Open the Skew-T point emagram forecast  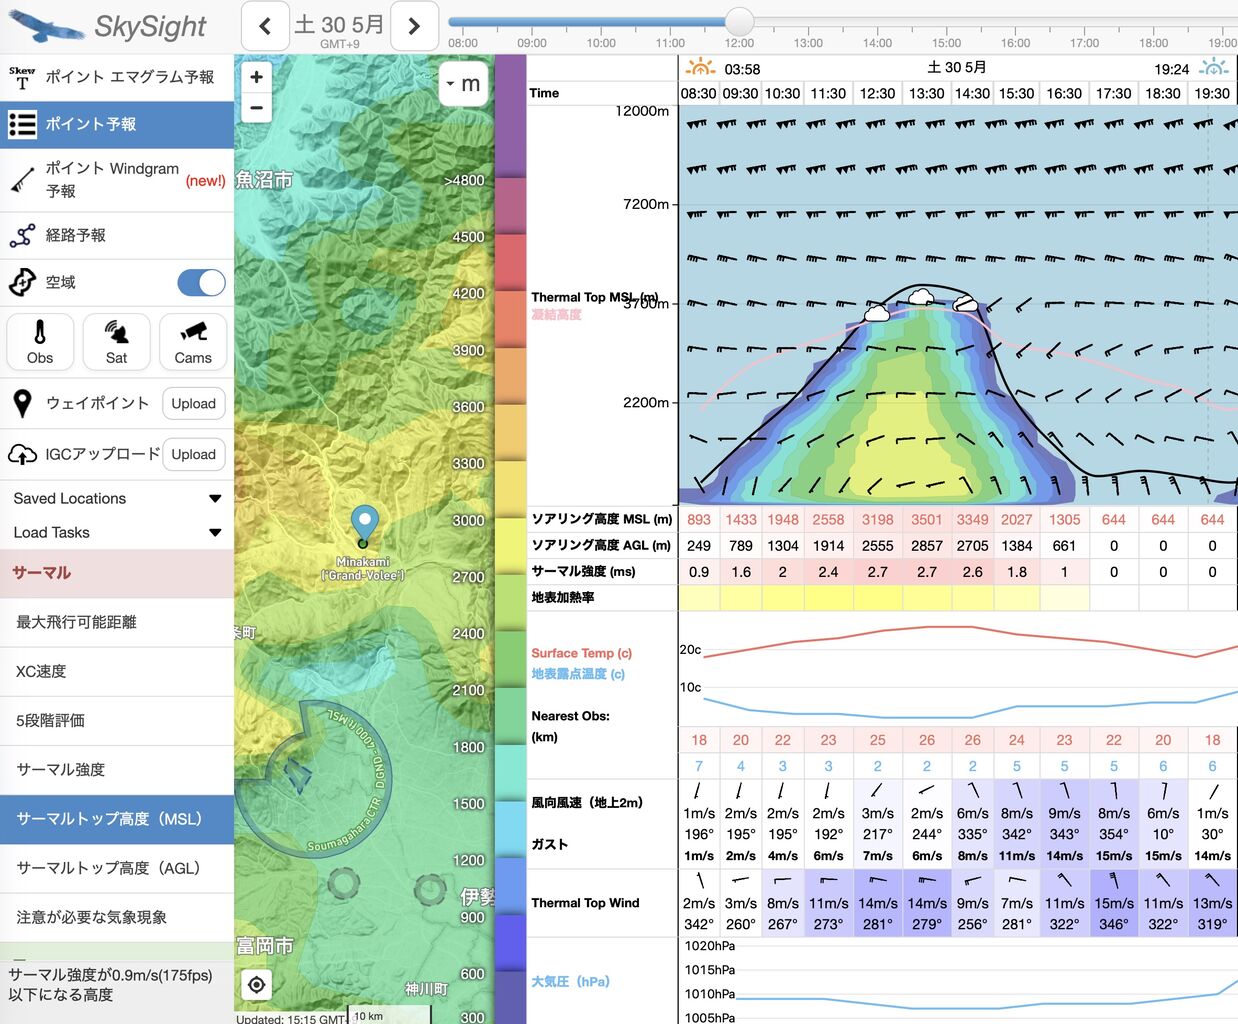(x=117, y=77)
